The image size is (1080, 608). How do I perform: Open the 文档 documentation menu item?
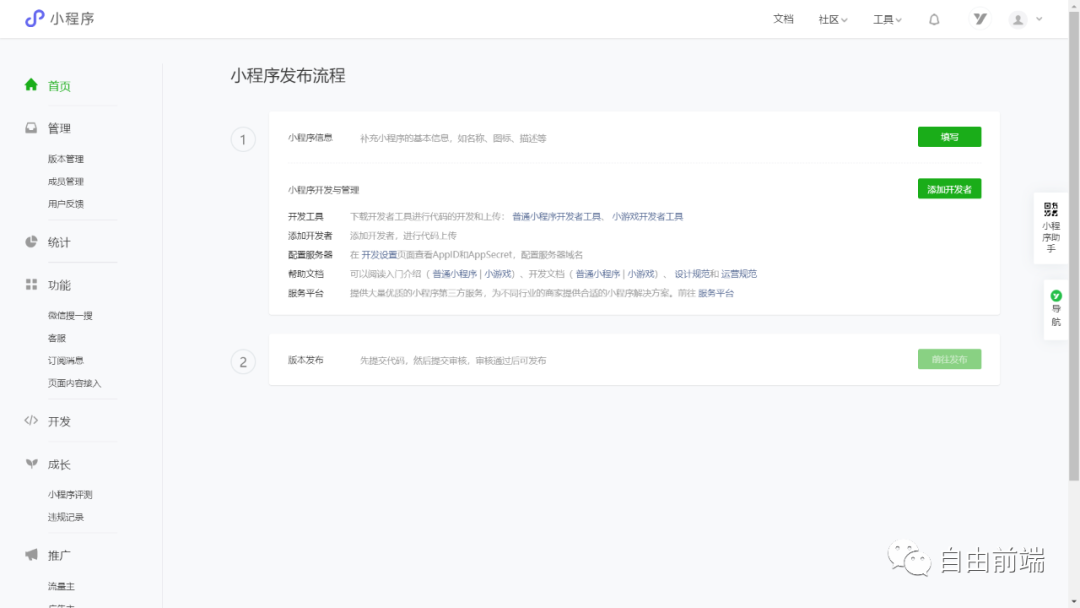tap(783, 18)
